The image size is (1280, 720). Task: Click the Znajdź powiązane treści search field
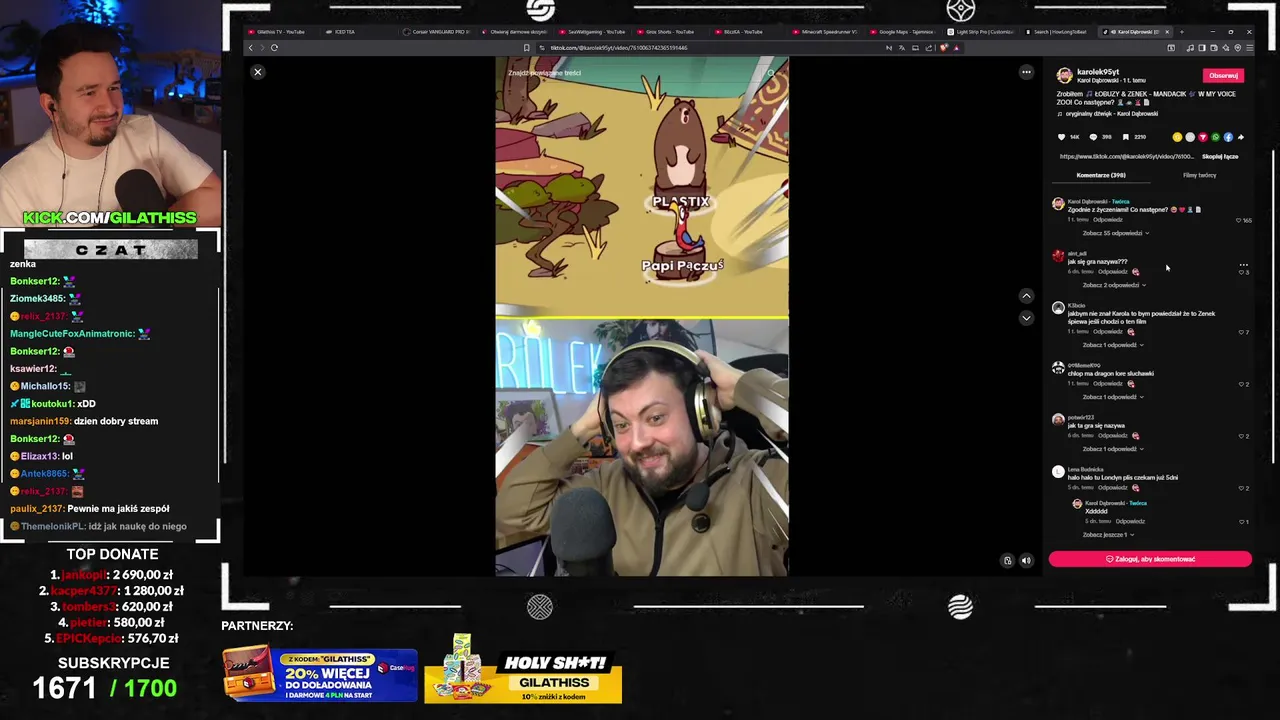[634, 73]
